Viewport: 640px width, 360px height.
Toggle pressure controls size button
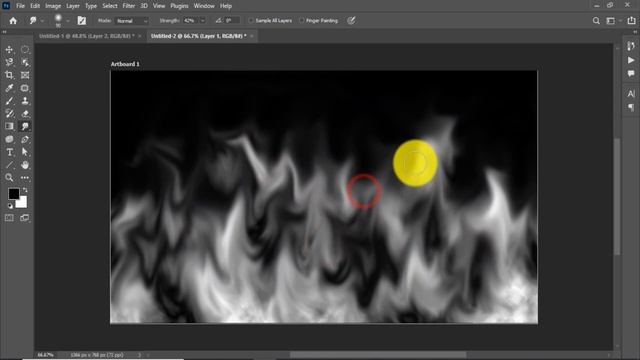[x=351, y=20]
